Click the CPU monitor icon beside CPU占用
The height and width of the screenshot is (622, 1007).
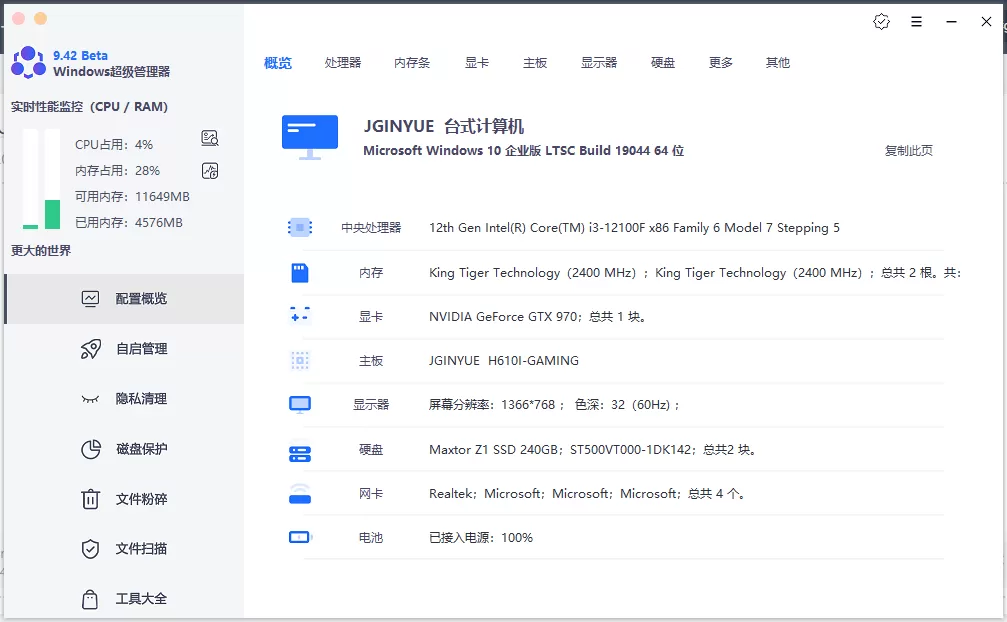point(210,138)
